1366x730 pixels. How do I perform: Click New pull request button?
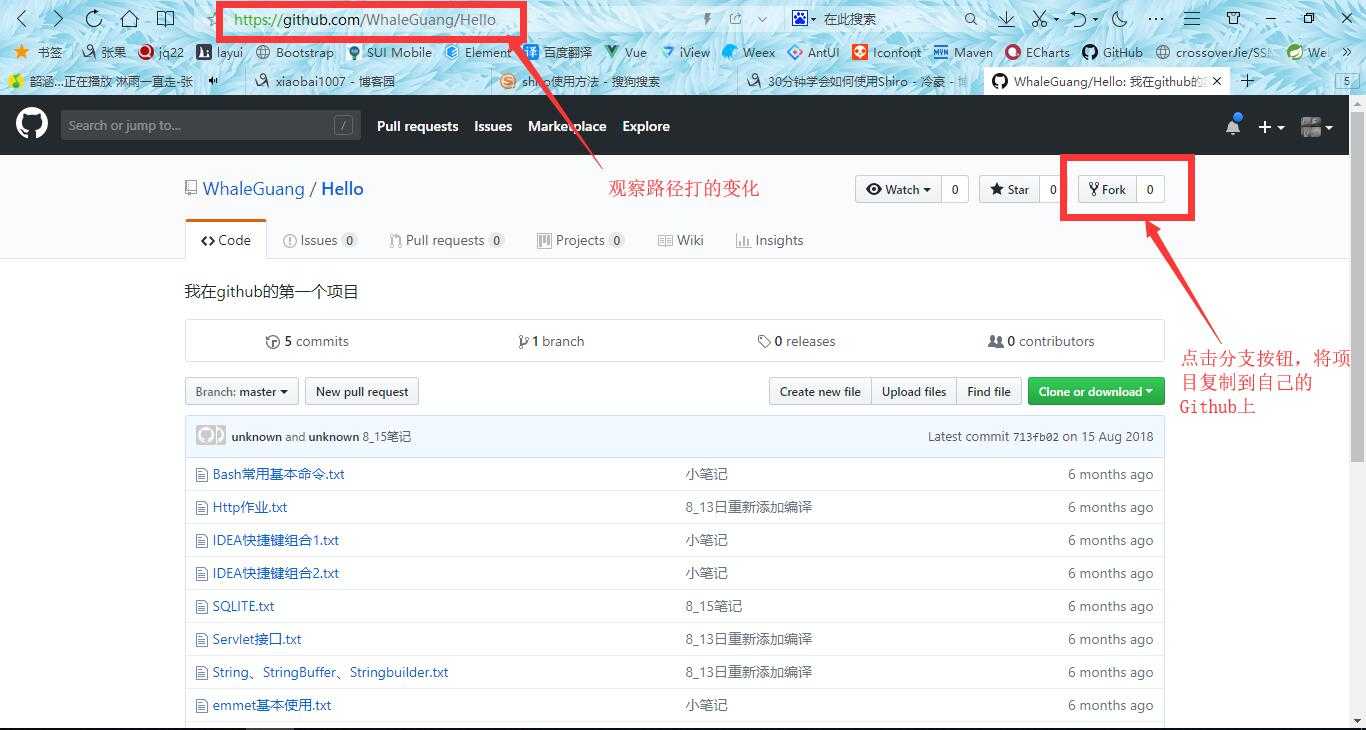[362, 391]
